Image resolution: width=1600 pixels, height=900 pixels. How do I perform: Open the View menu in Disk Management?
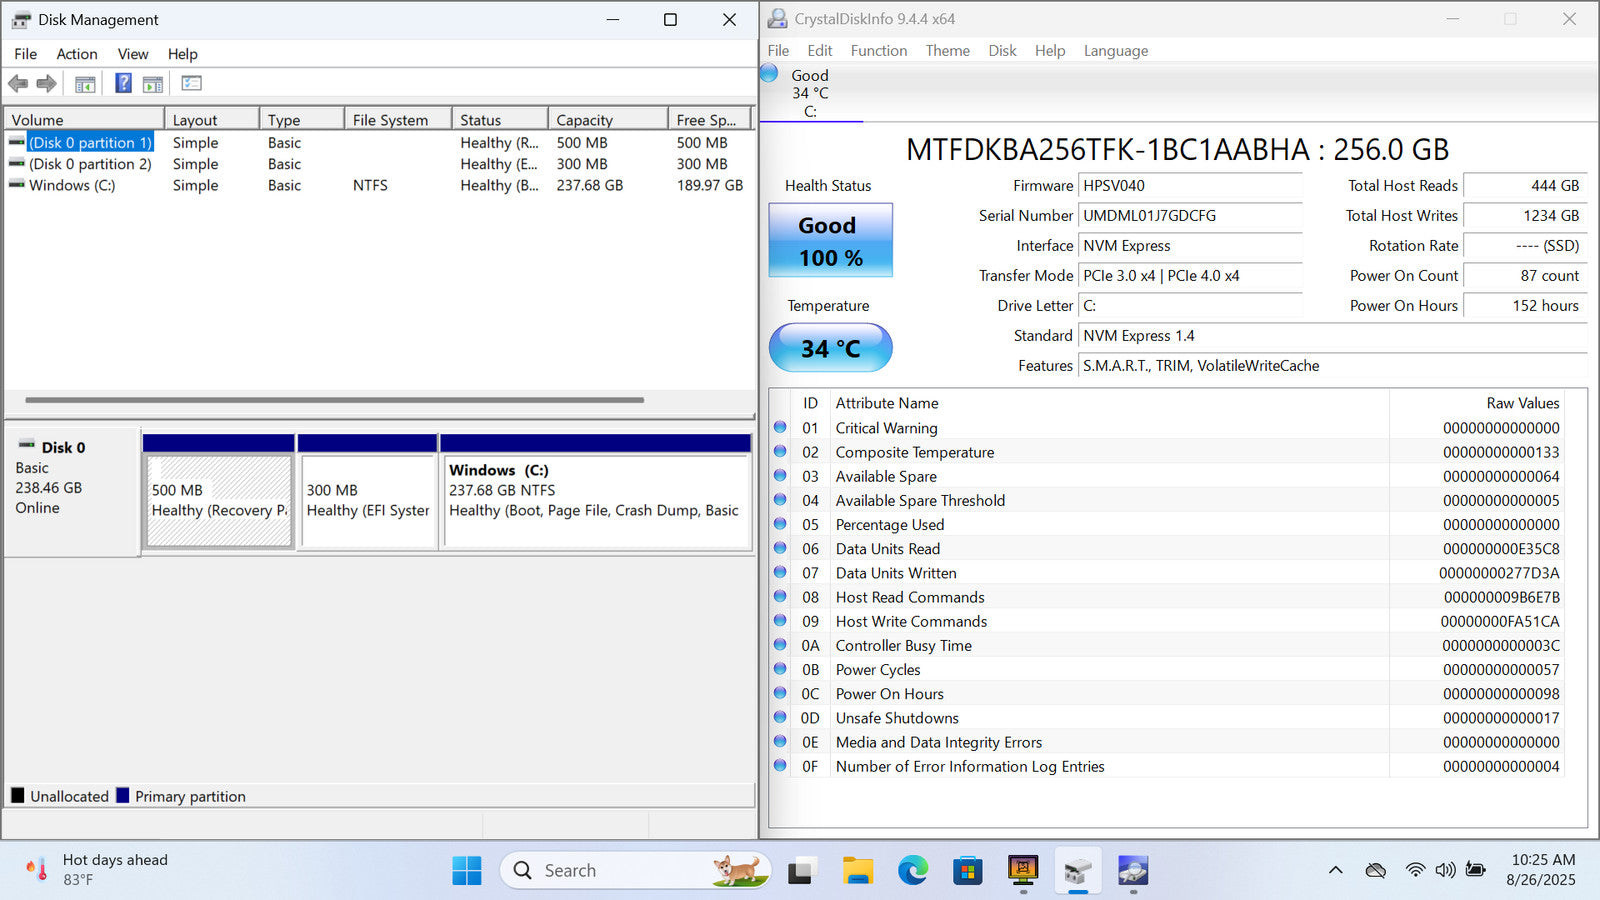tap(133, 54)
